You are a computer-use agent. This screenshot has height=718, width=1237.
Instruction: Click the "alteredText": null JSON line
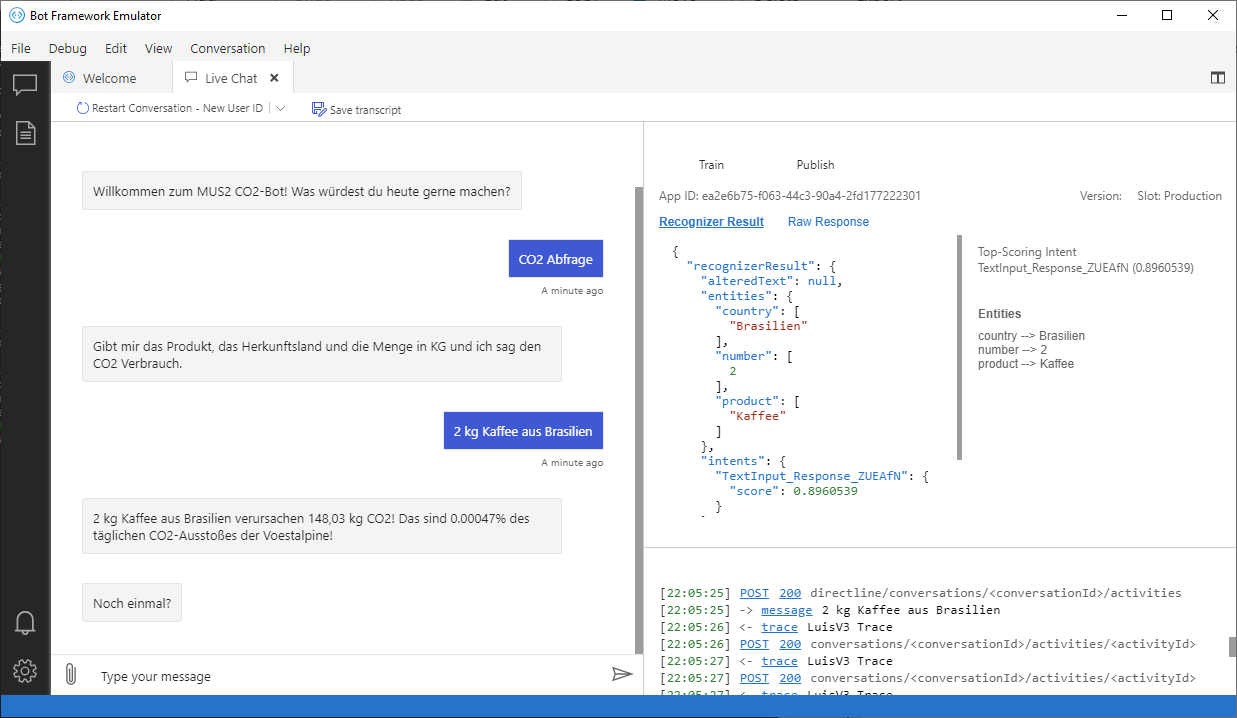(772, 281)
